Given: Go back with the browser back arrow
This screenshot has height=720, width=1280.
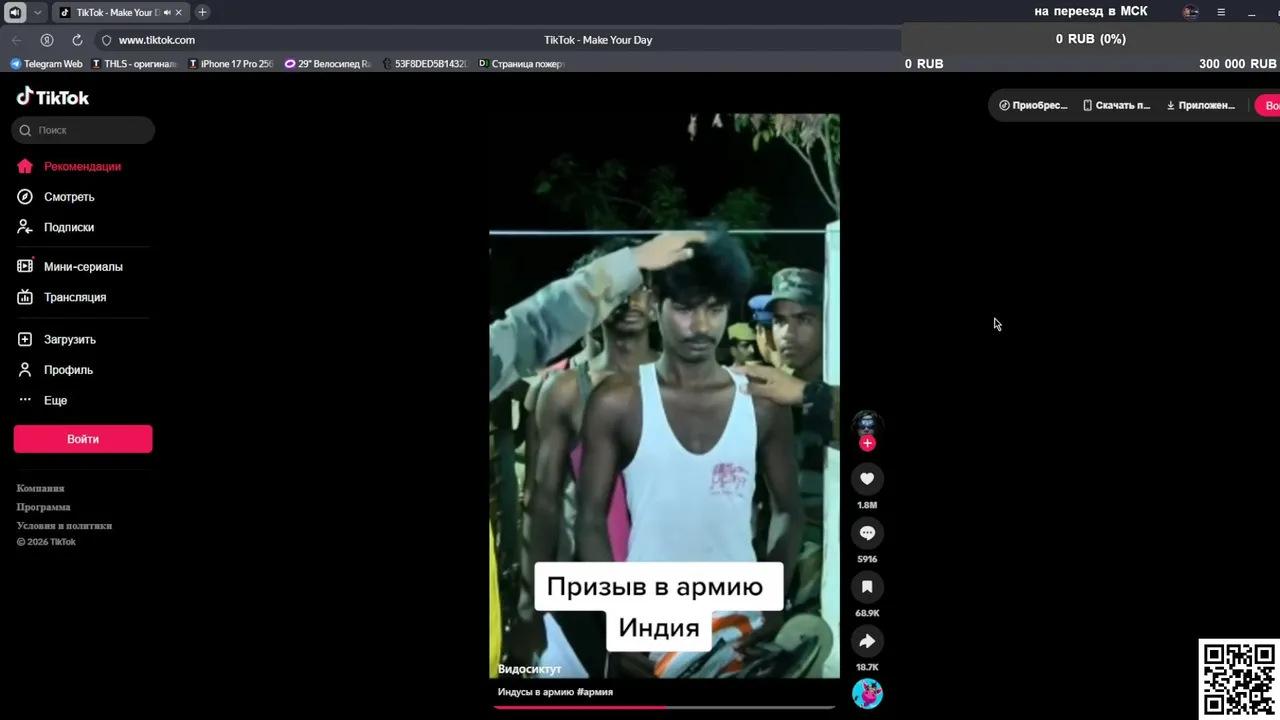Looking at the screenshot, I should tap(17, 40).
